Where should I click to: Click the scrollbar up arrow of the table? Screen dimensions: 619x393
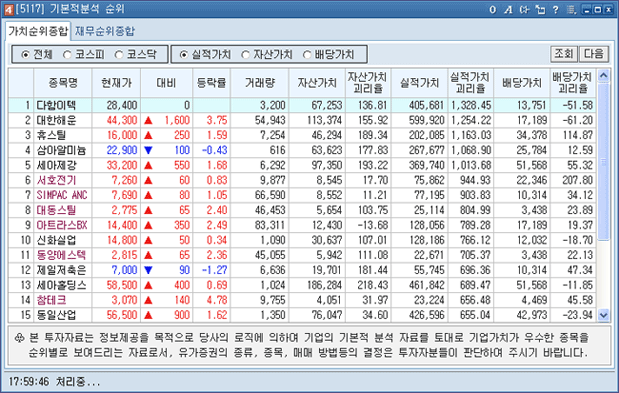603,75
